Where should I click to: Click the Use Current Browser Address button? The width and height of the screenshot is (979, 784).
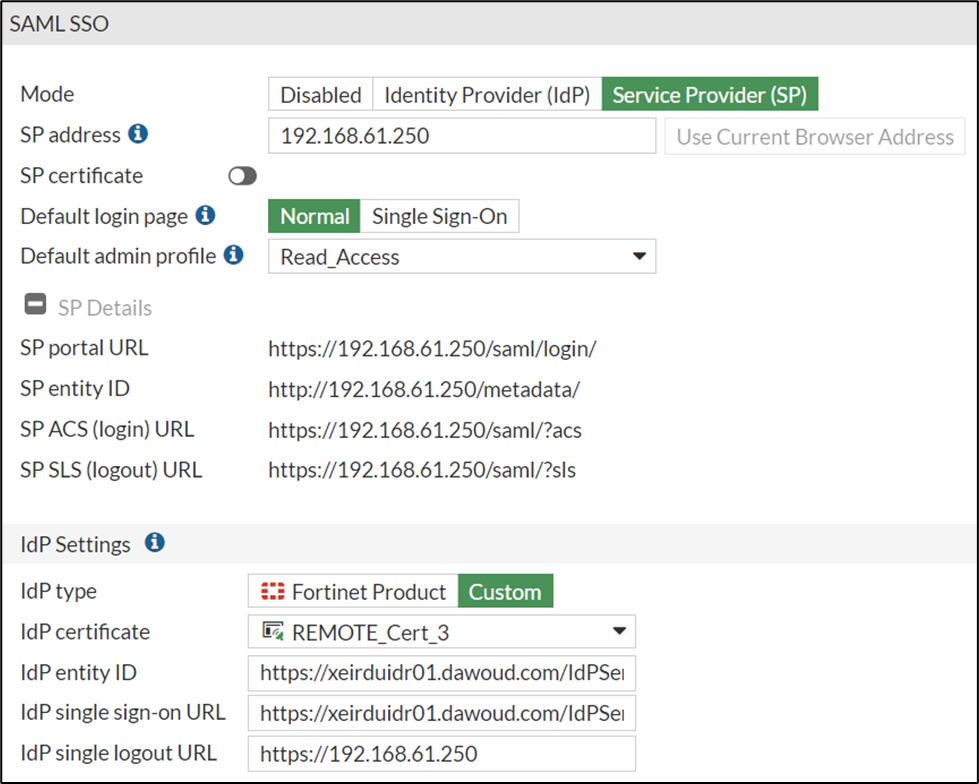click(x=814, y=136)
